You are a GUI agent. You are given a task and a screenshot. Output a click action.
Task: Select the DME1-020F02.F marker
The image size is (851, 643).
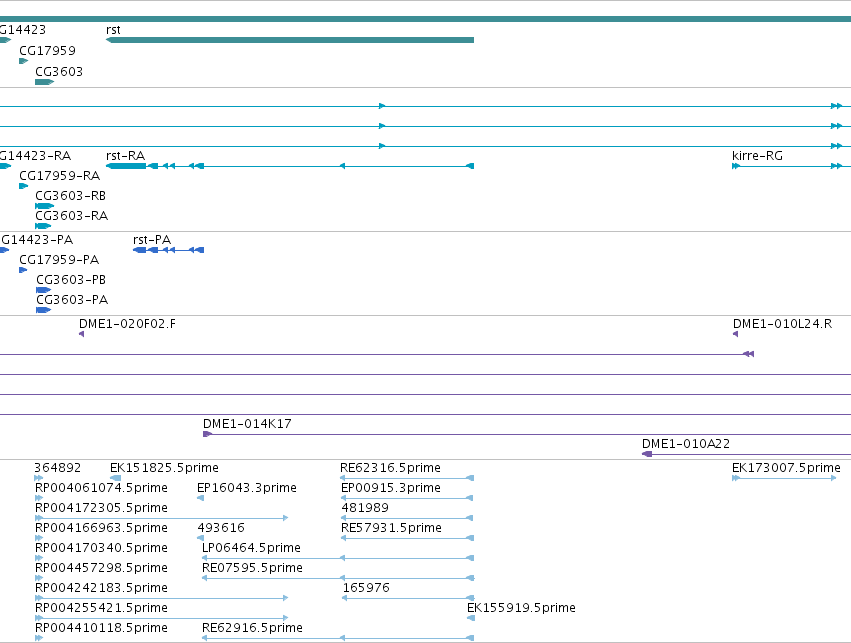coord(81,334)
